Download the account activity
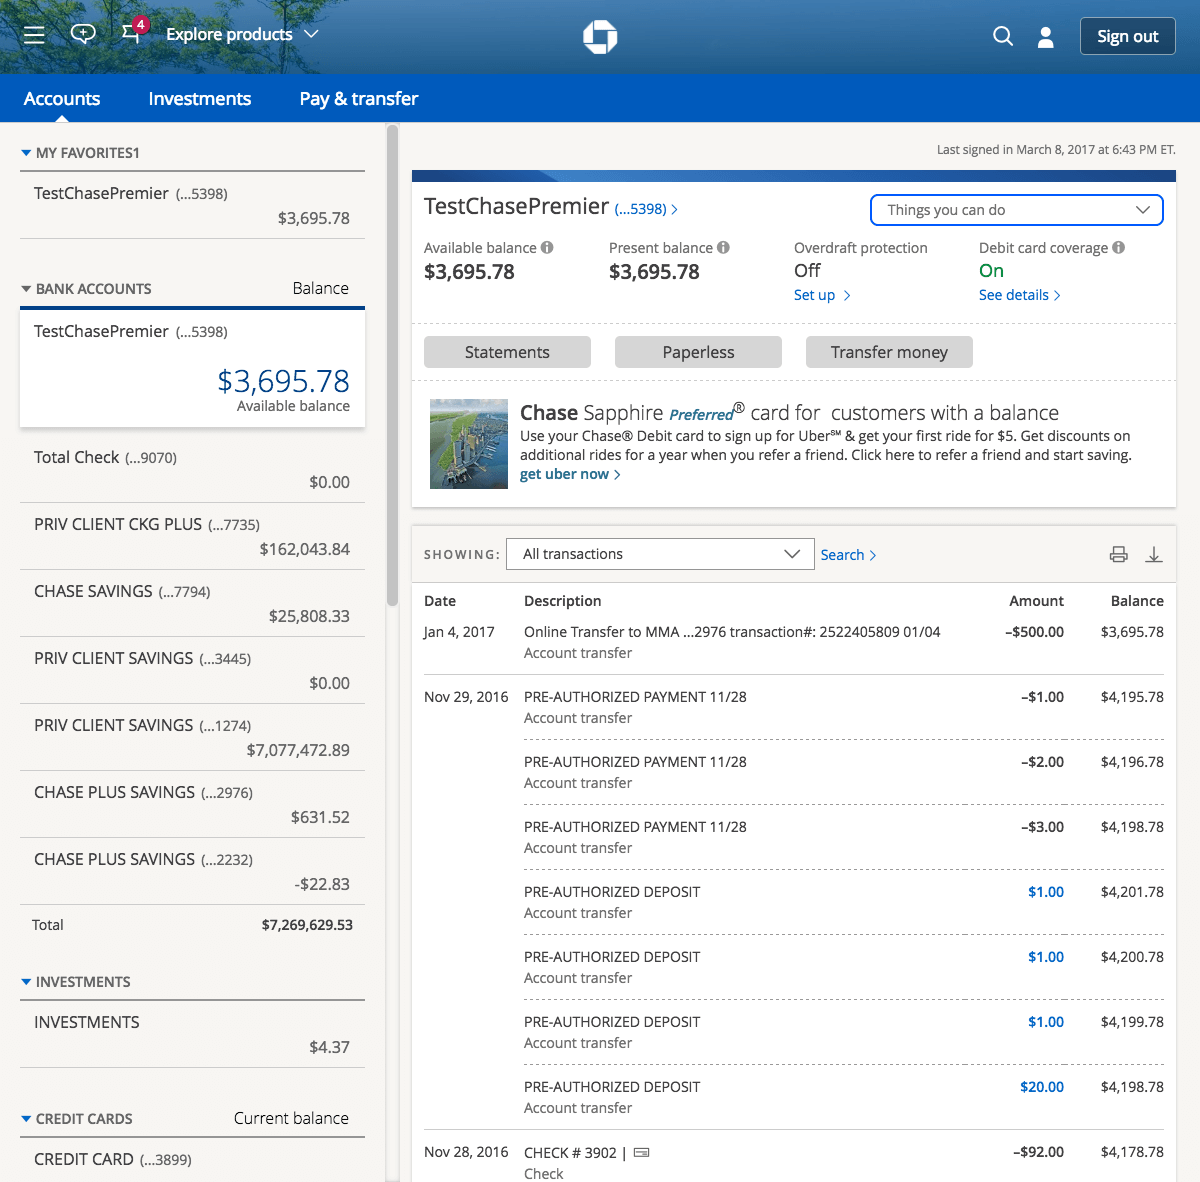This screenshot has height=1182, width=1200. click(1154, 554)
